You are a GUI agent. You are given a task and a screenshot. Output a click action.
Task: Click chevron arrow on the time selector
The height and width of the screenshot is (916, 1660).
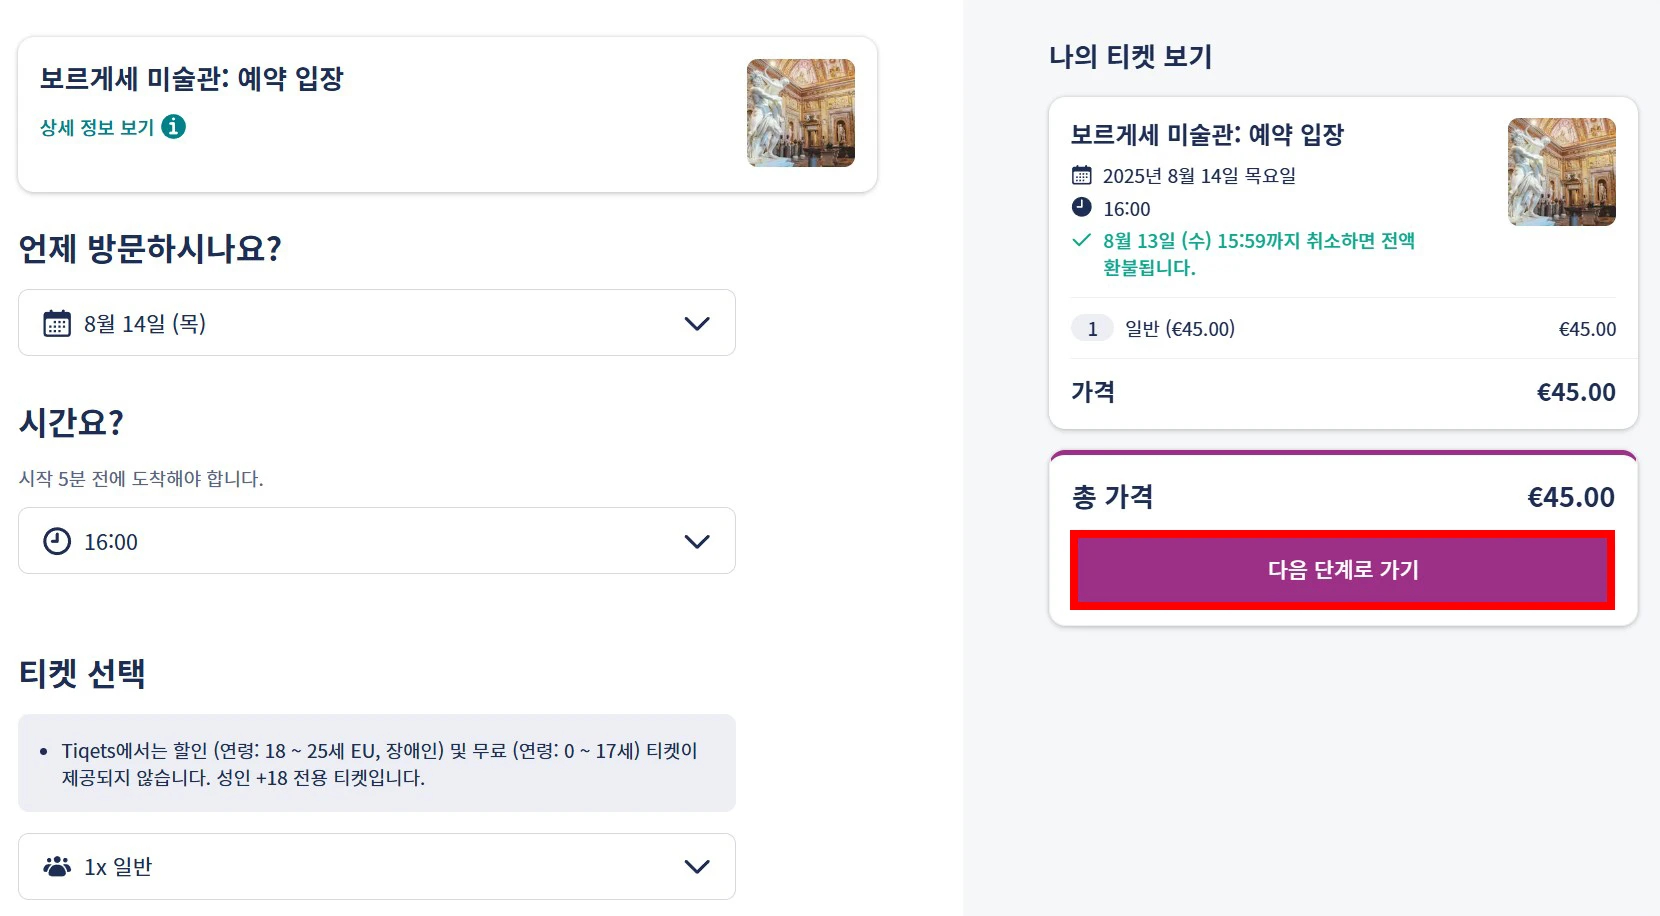click(x=697, y=541)
